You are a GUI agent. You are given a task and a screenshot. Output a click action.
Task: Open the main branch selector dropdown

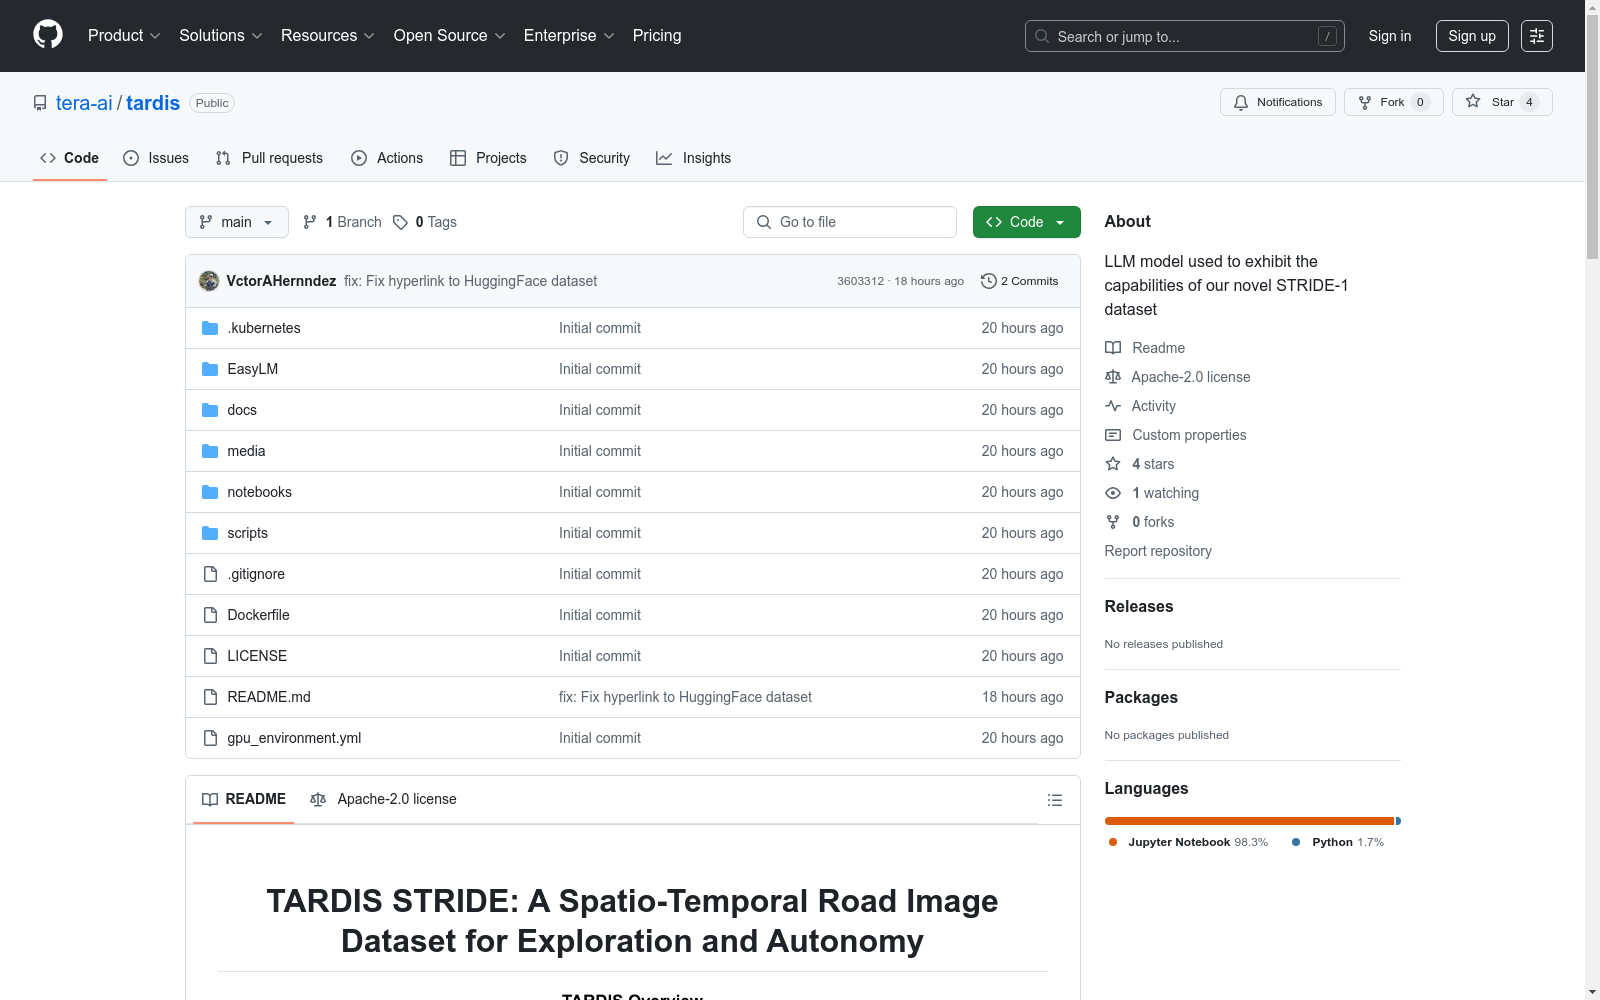pos(237,222)
